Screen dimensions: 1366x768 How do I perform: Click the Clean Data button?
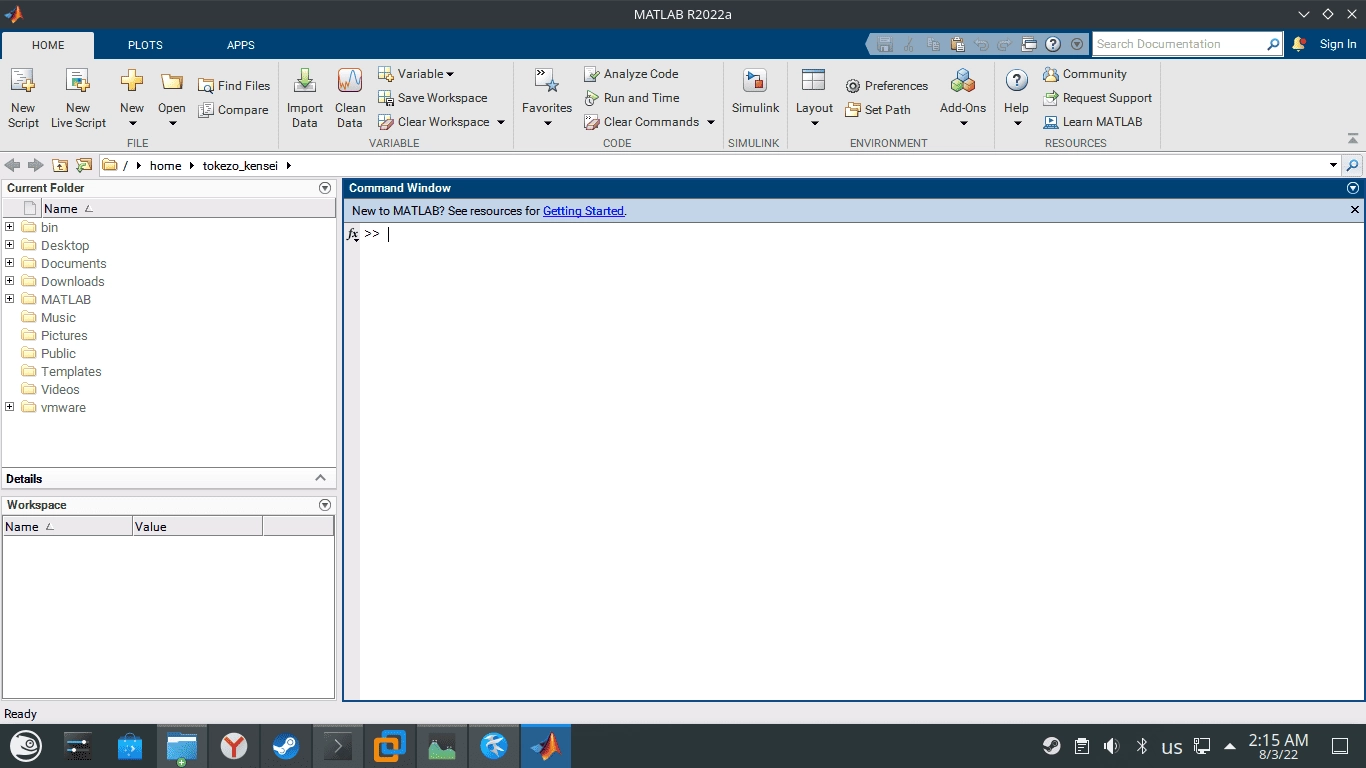click(x=350, y=98)
